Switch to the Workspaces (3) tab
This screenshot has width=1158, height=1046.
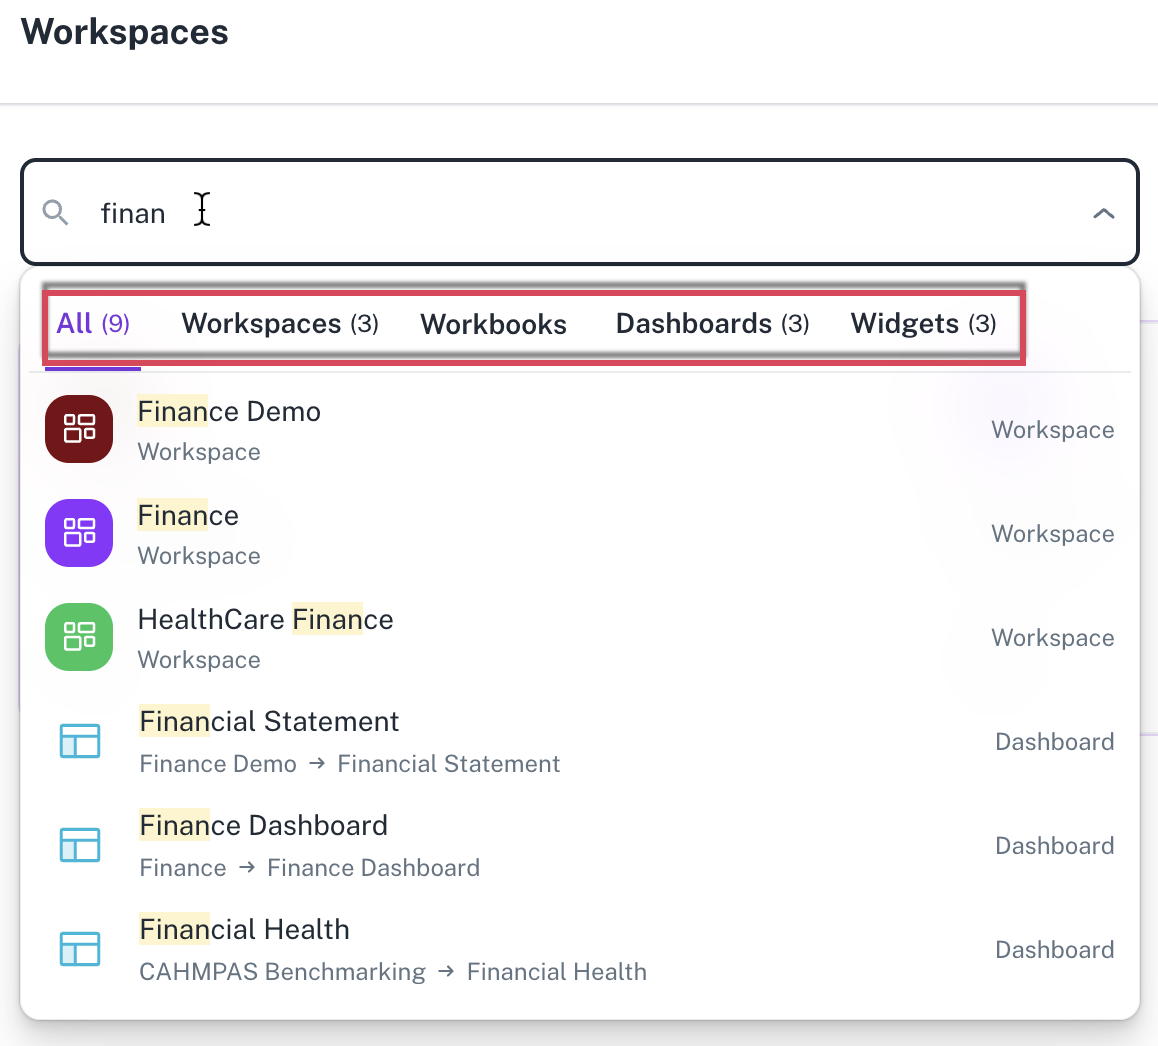[x=280, y=324]
